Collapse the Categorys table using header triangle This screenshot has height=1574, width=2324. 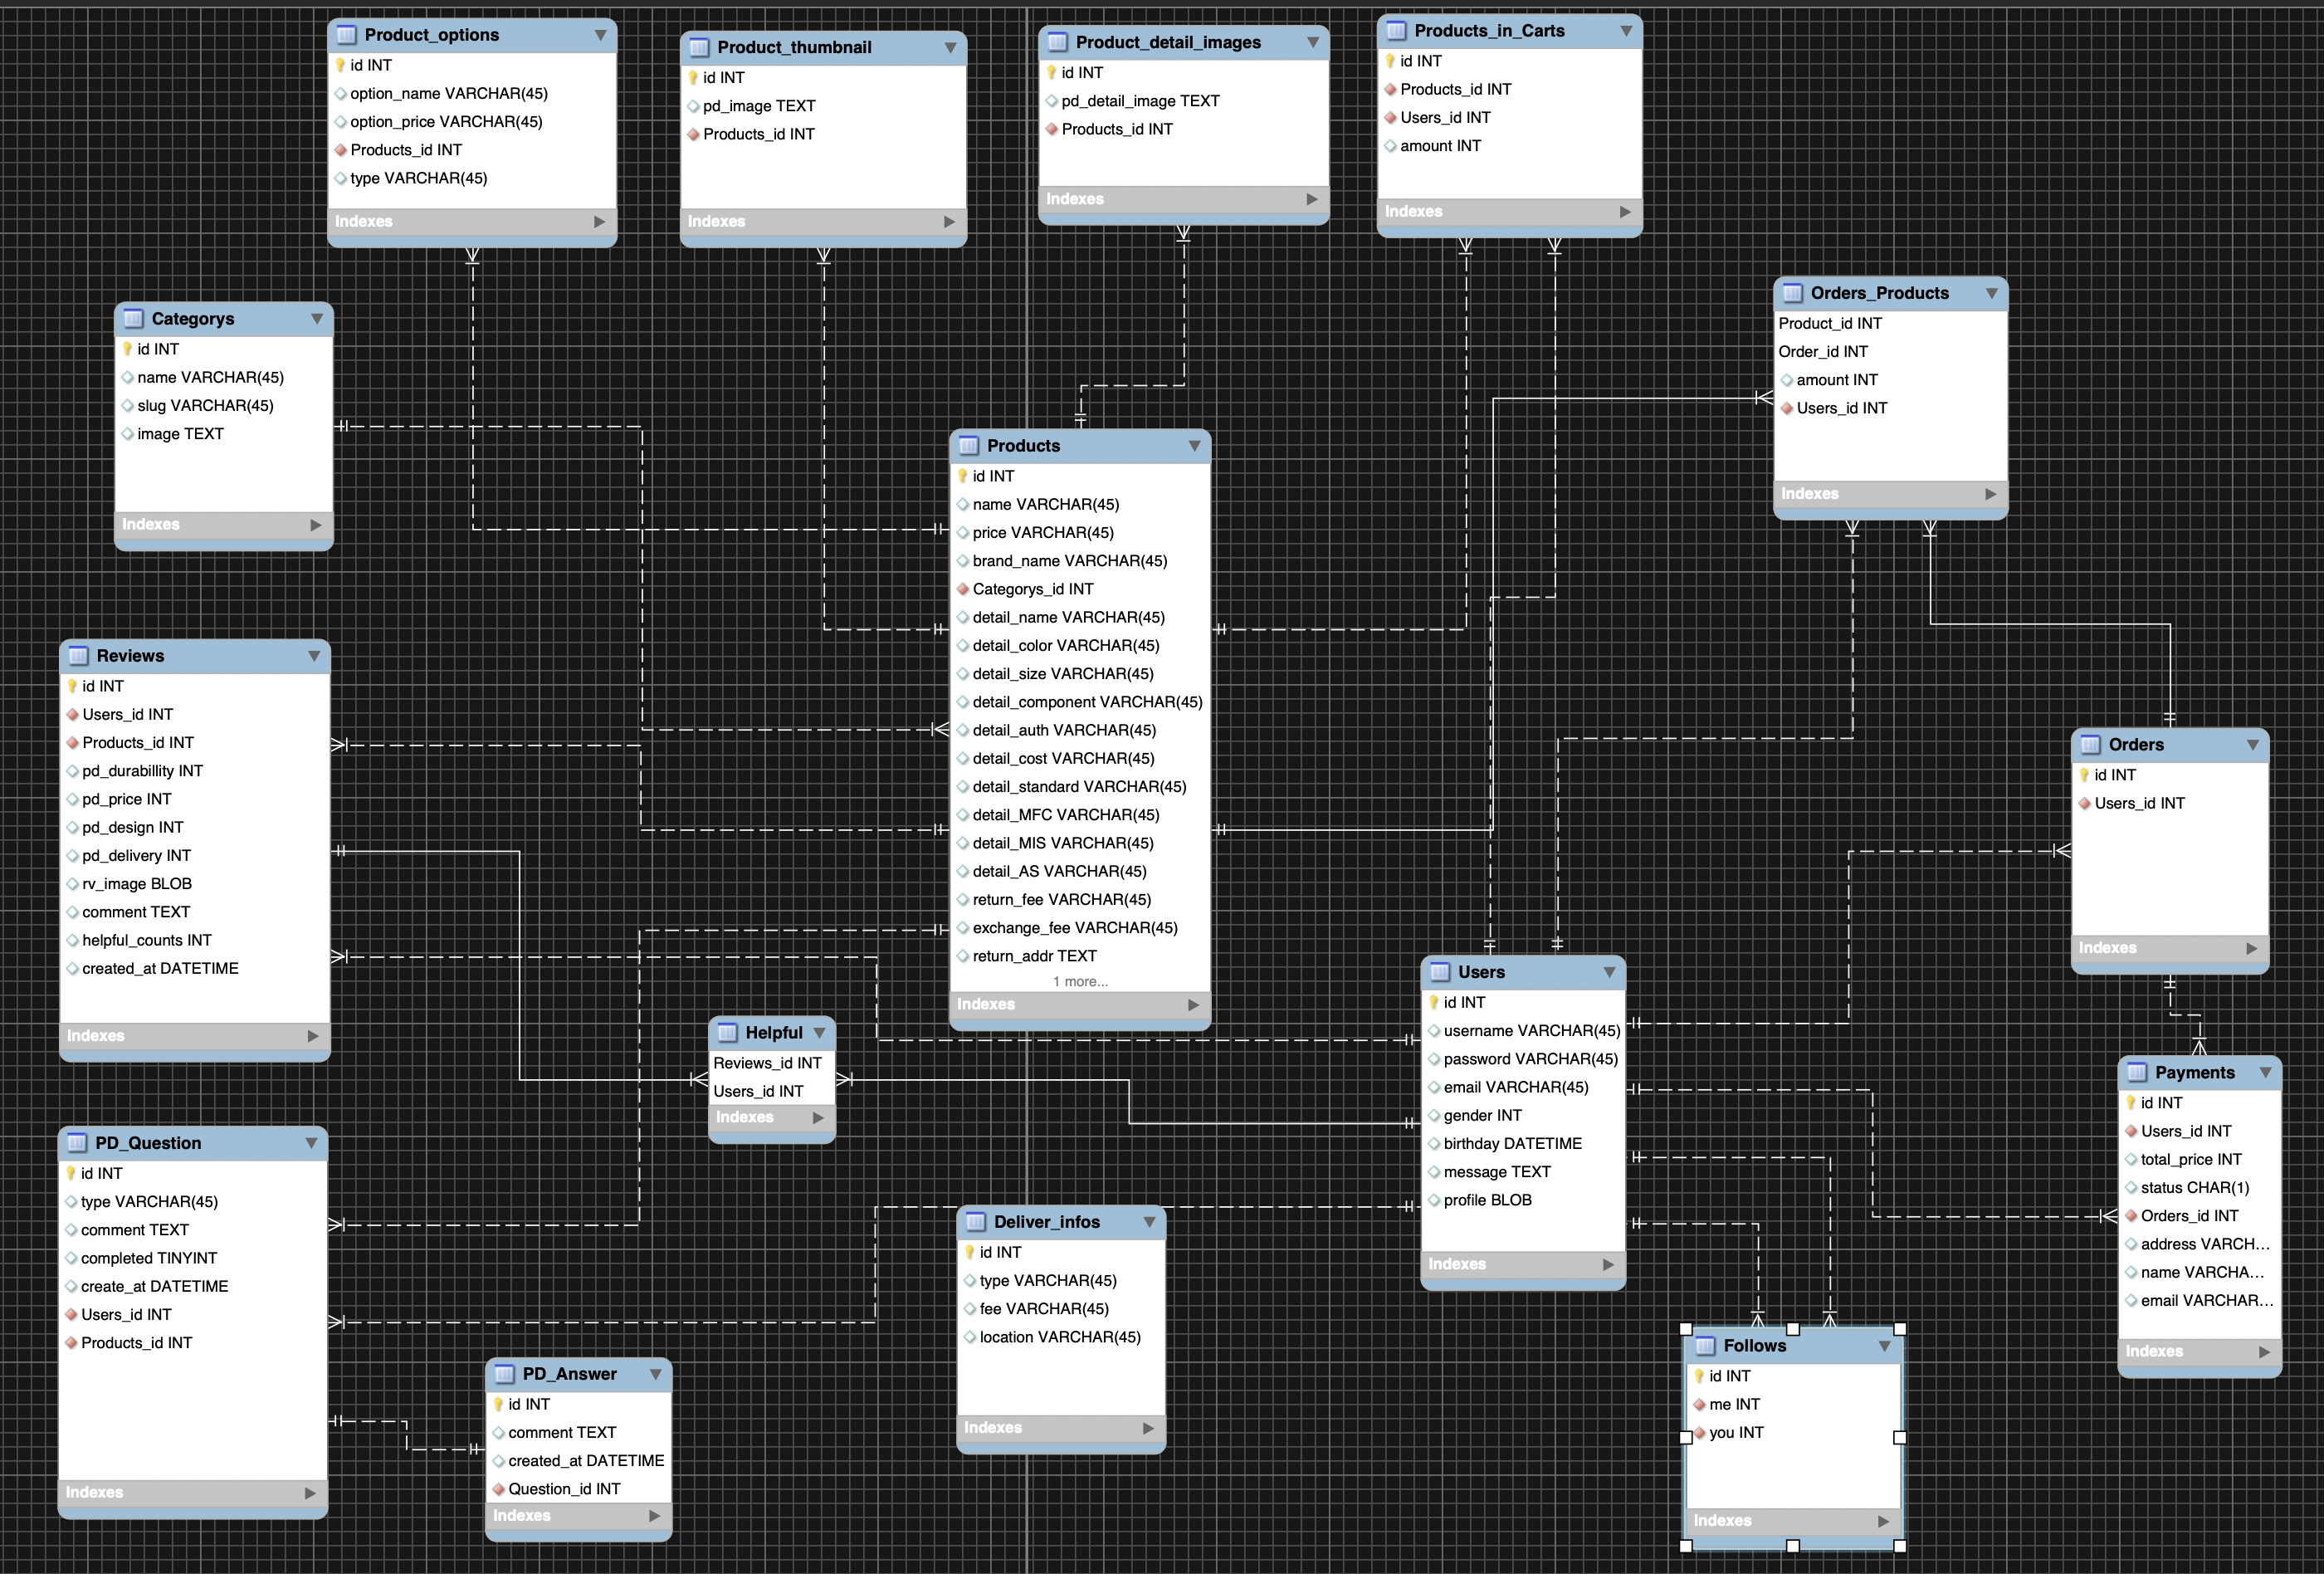point(317,319)
